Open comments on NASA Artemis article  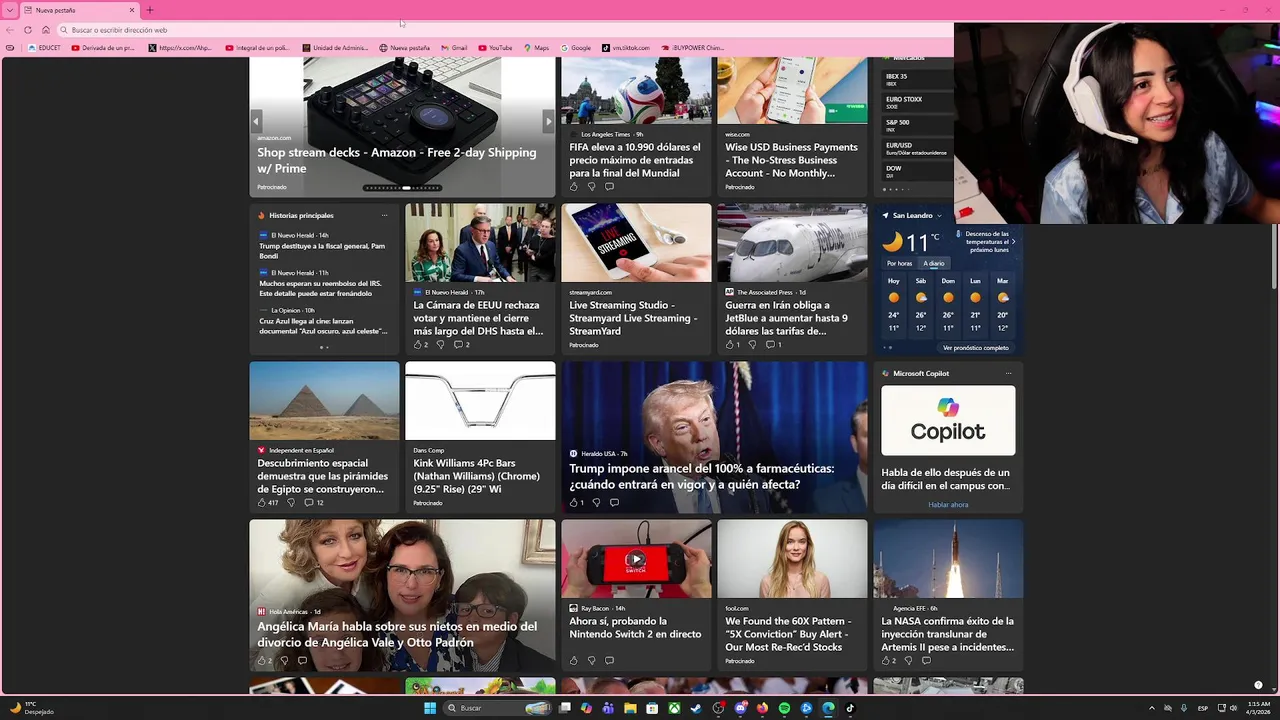tap(926, 660)
